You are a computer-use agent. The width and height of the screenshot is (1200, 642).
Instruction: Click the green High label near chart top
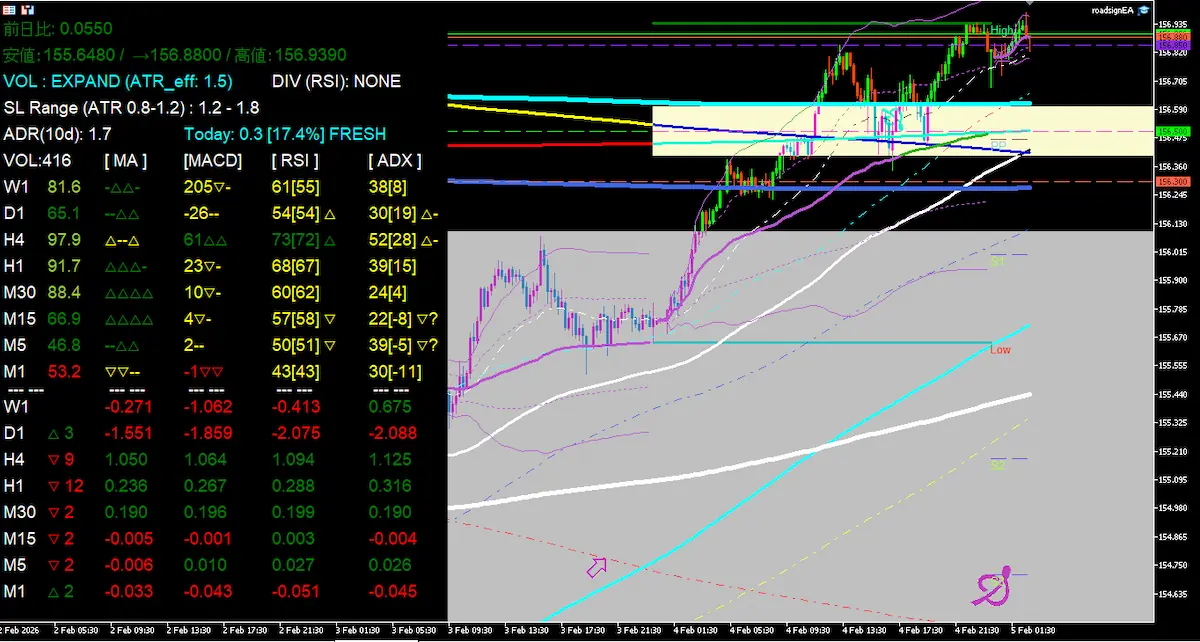[1003, 31]
